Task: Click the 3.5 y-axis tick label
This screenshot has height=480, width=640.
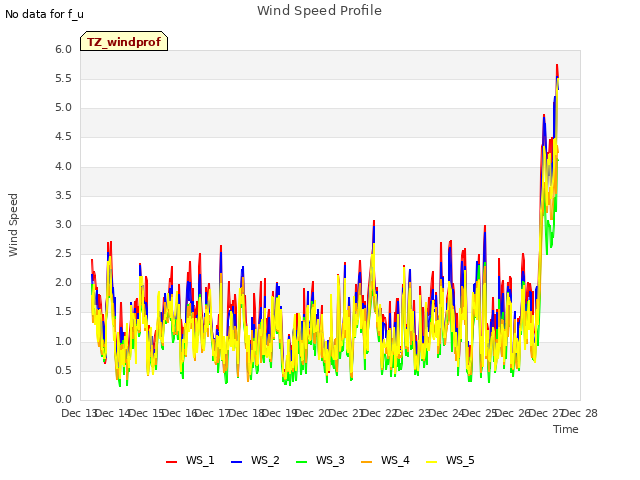Action: pyautogui.click(x=63, y=196)
